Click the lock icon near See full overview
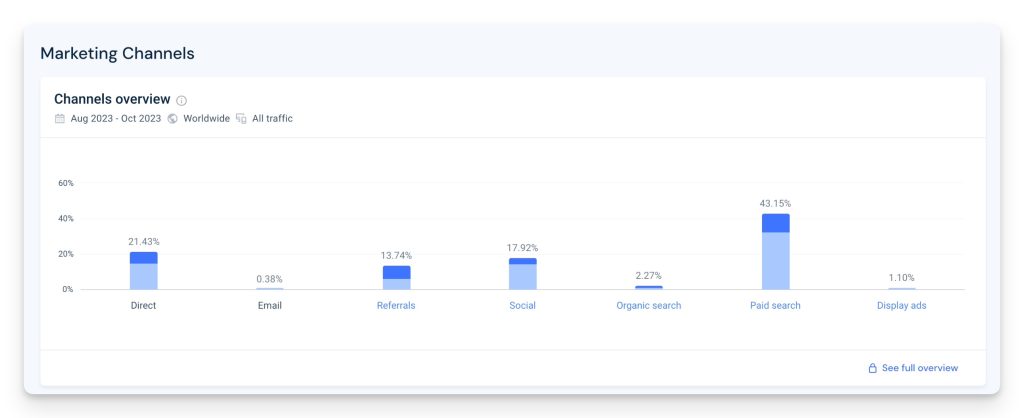Viewport: 1024px width, 418px height. [x=872, y=368]
